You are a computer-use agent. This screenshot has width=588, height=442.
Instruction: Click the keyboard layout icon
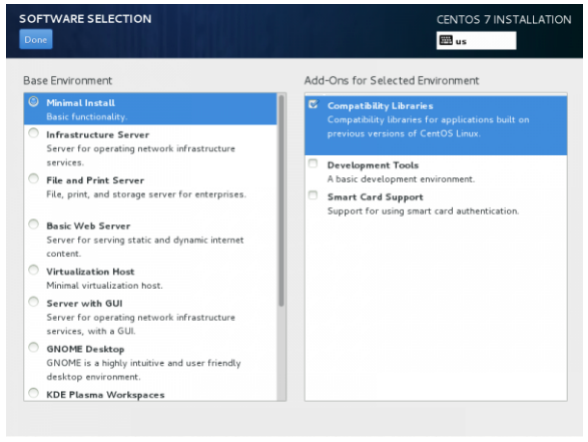[x=446, y=40]
